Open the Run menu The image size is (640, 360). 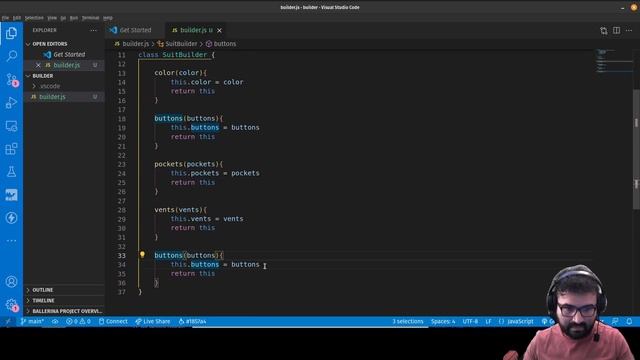74,18
